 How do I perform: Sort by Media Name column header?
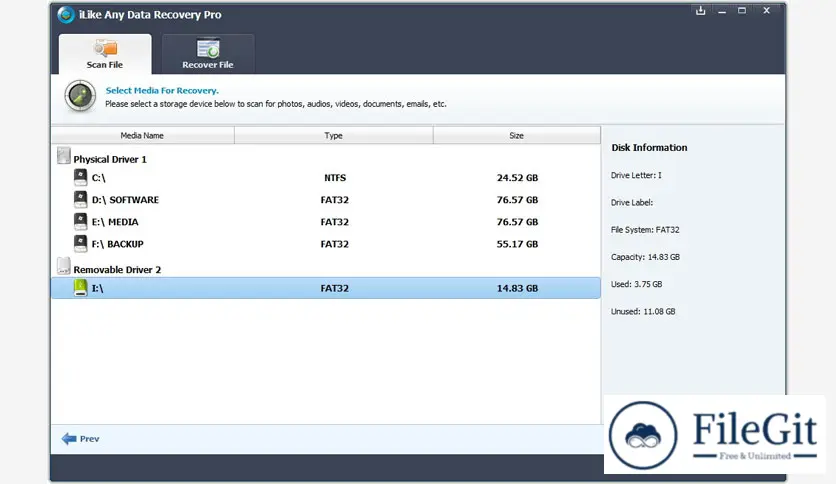[142, 135]
